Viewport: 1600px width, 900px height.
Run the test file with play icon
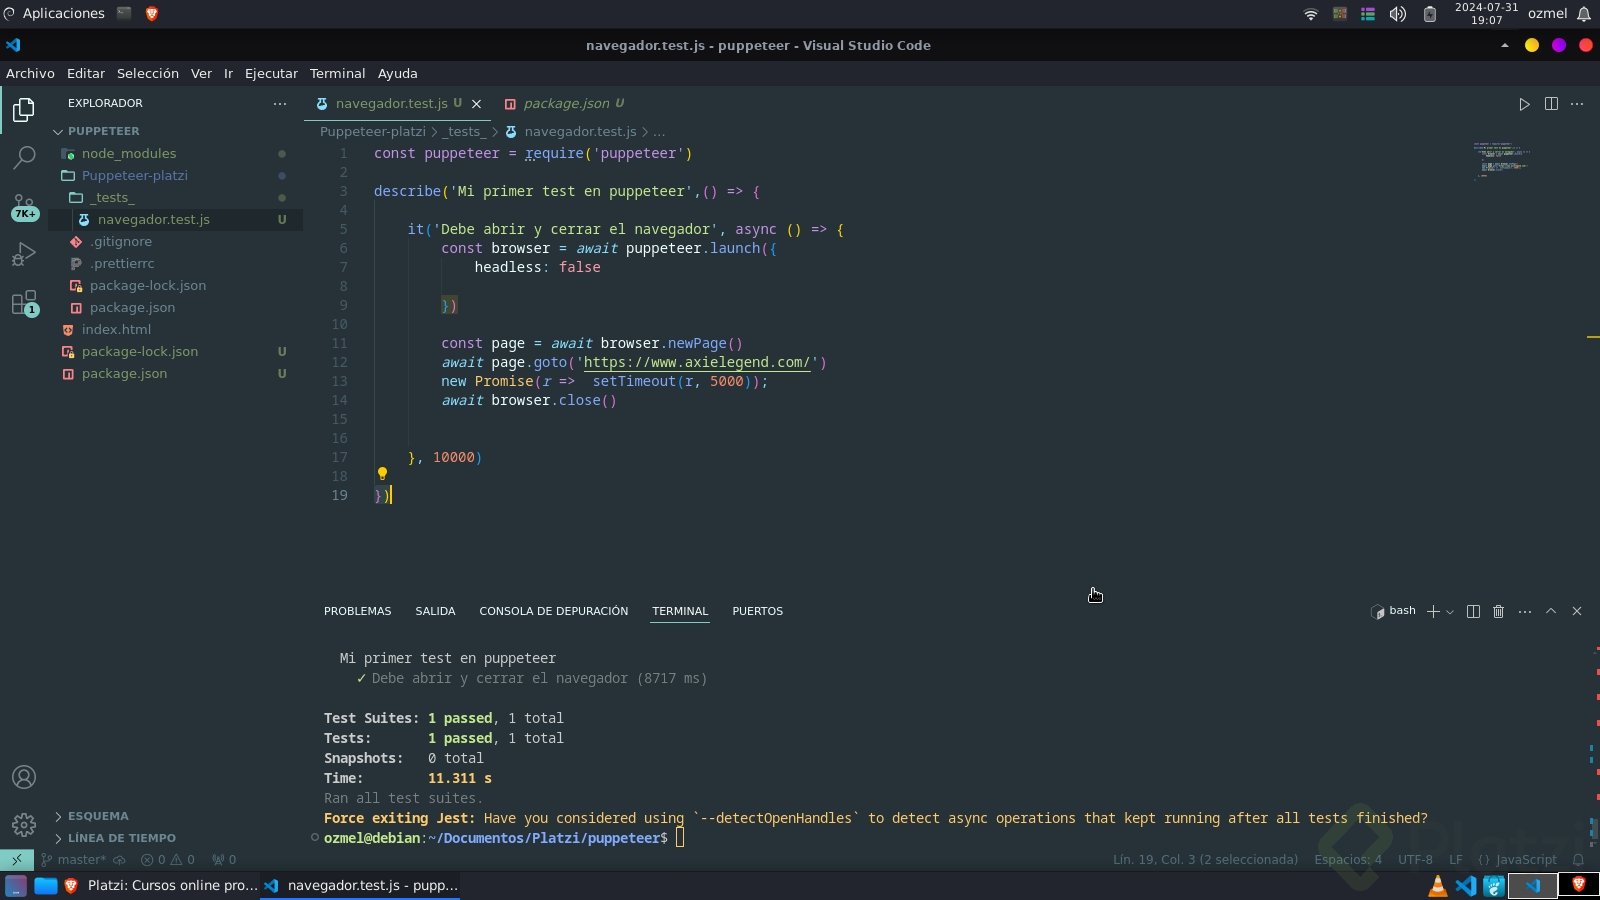pos(1524,104)
